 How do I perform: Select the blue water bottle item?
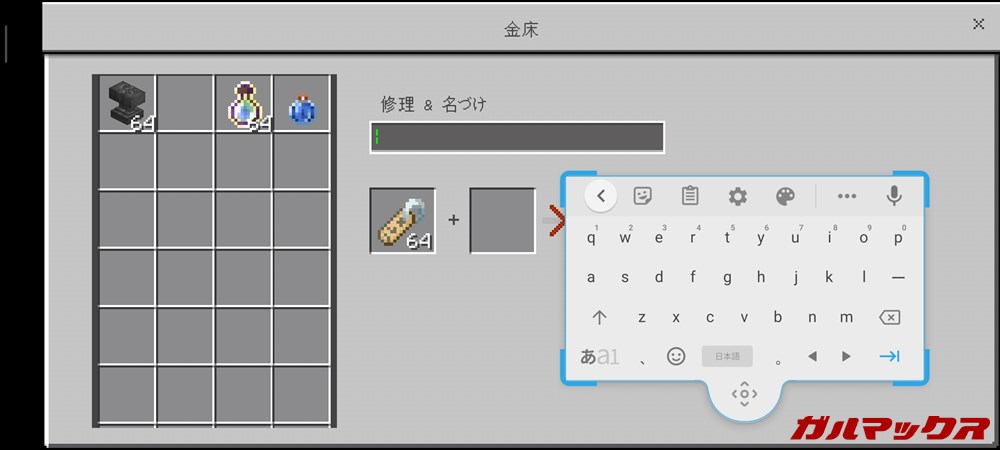pyautogui.click(x=302, y=108)
